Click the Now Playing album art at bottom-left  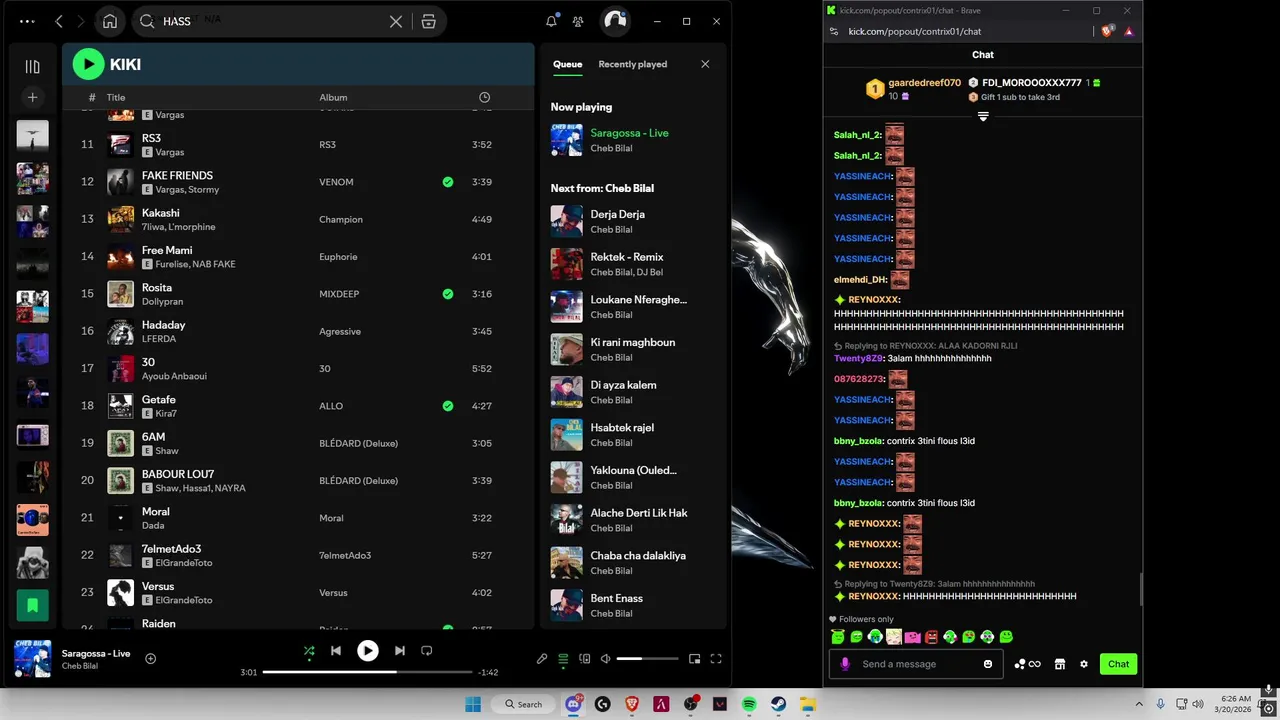(33, 659)
